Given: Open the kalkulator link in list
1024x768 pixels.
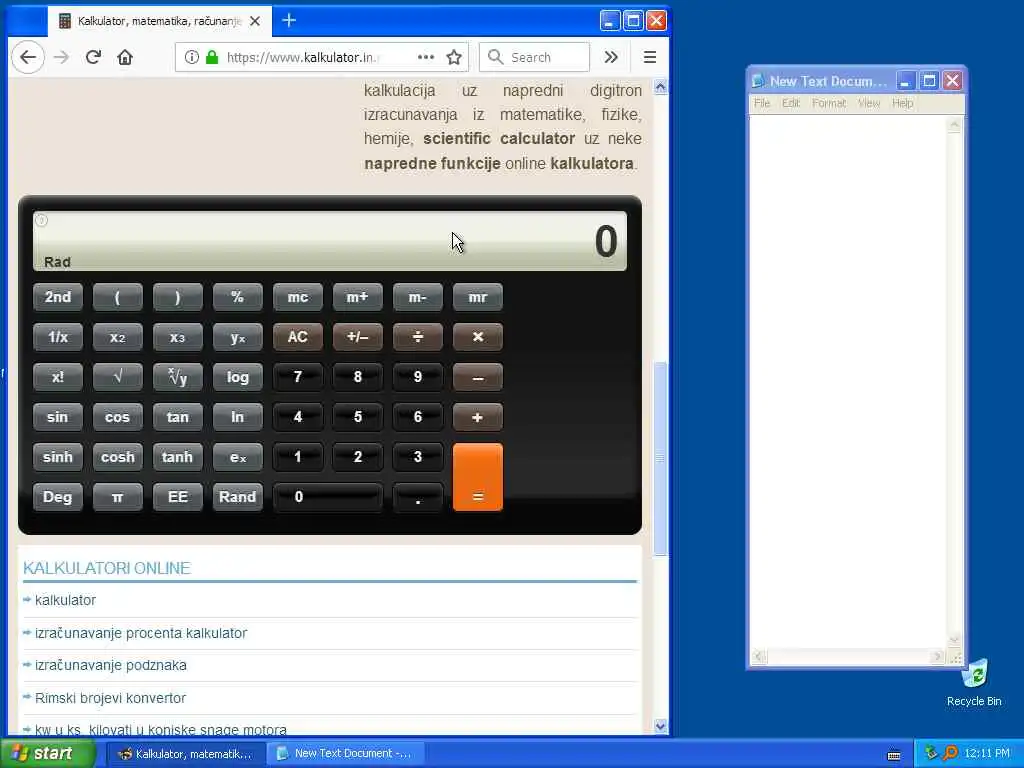Looking at the screenshot, I should pos(65,600).
